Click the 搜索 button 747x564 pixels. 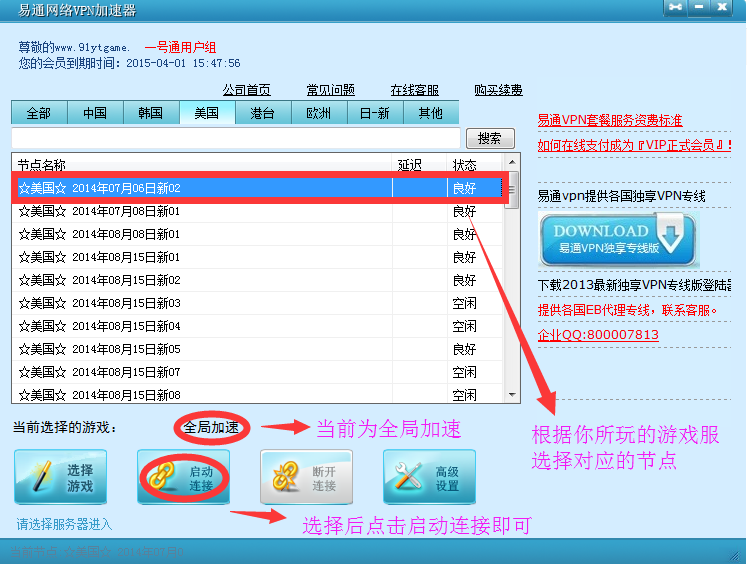click(x=489, y=139)
